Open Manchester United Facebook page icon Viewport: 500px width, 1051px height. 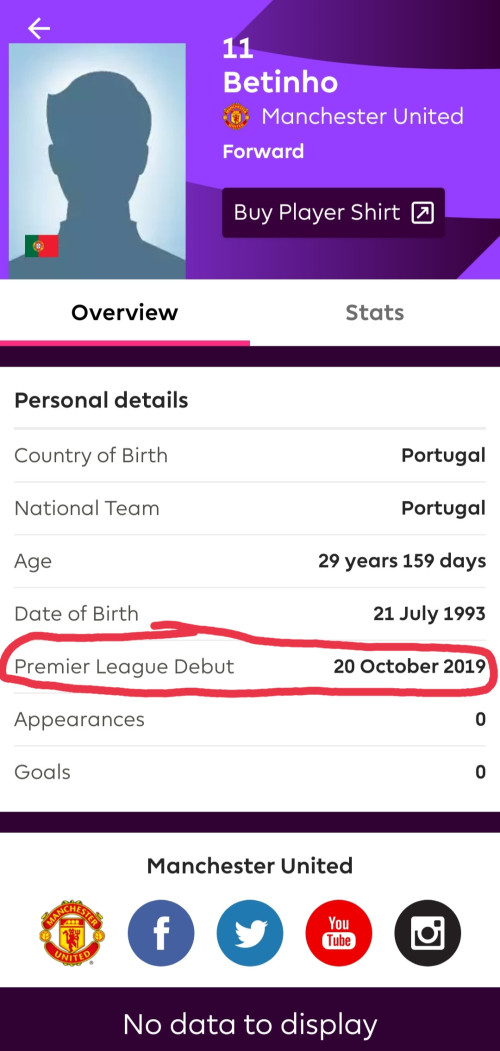(161, 933)
